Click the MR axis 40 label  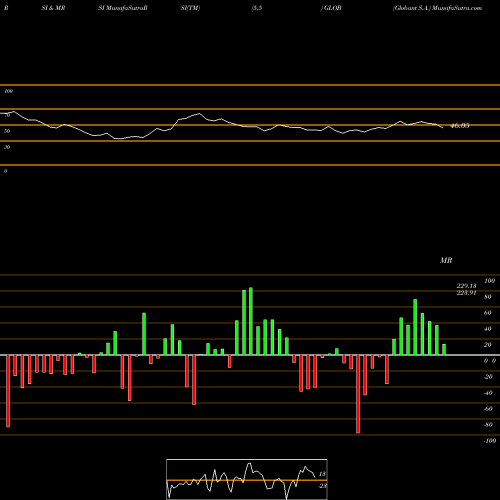click(x=488, y=329)
